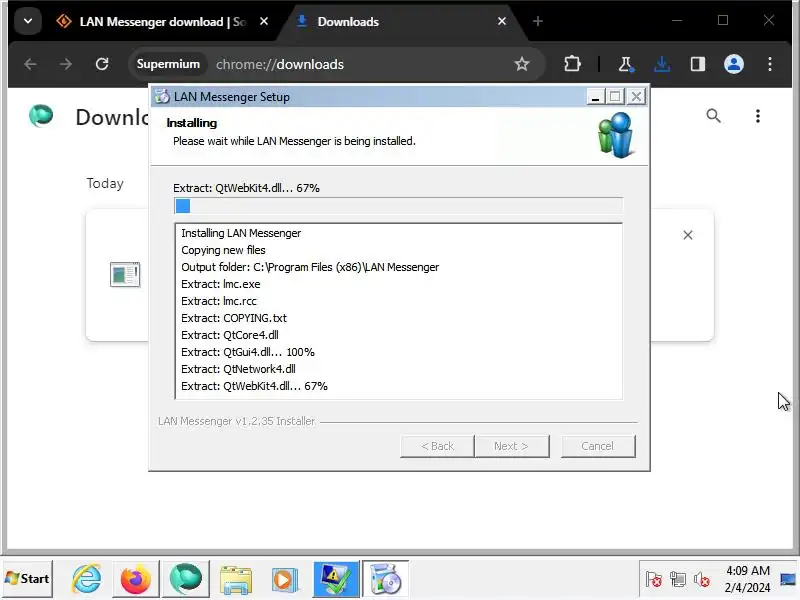The image size is (800, 600).
Task: Toggle the browser side panel
Action: (697, 64)
